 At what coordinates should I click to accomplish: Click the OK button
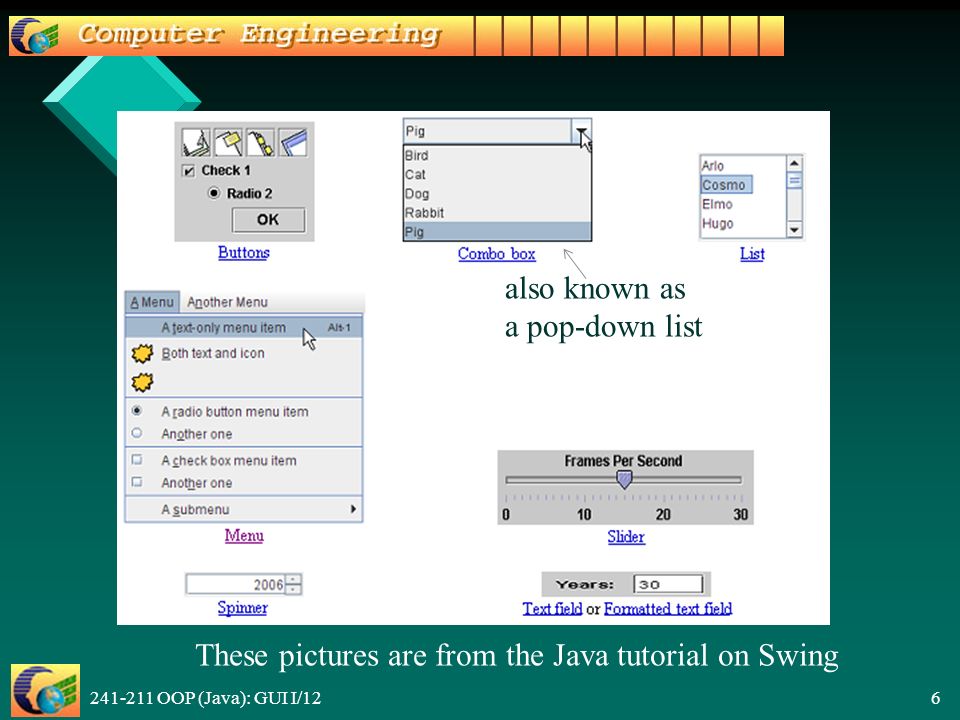click(268, 220)
